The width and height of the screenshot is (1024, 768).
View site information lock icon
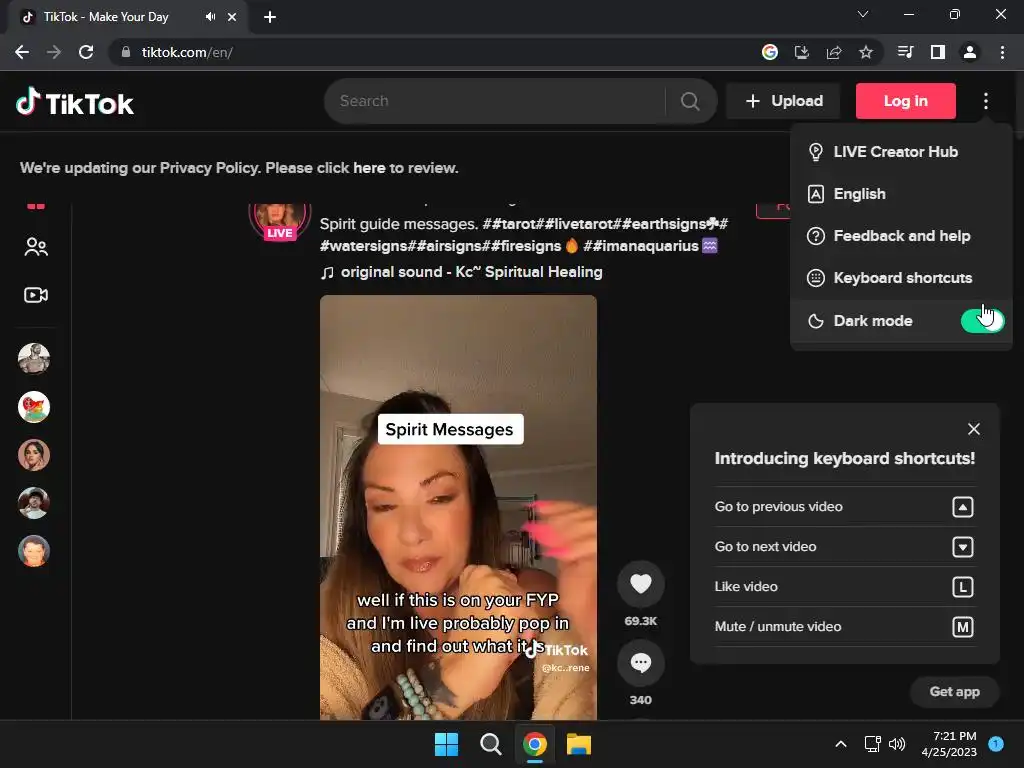tap(126, 52)
